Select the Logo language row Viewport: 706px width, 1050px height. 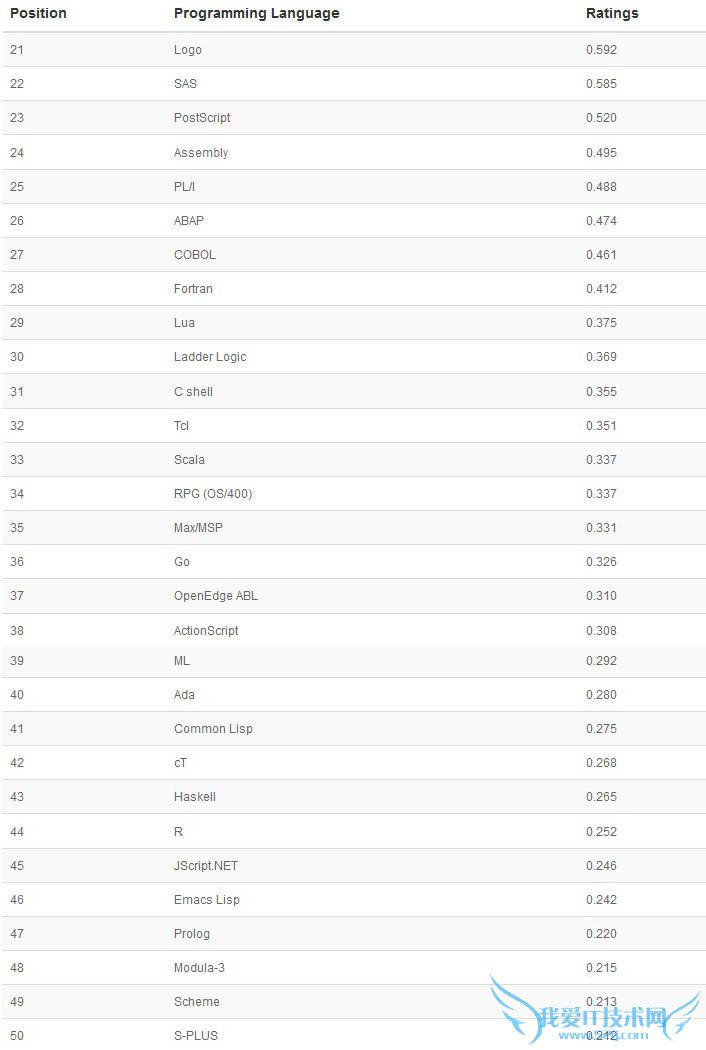pyautogui.click(x=188, y=50)
